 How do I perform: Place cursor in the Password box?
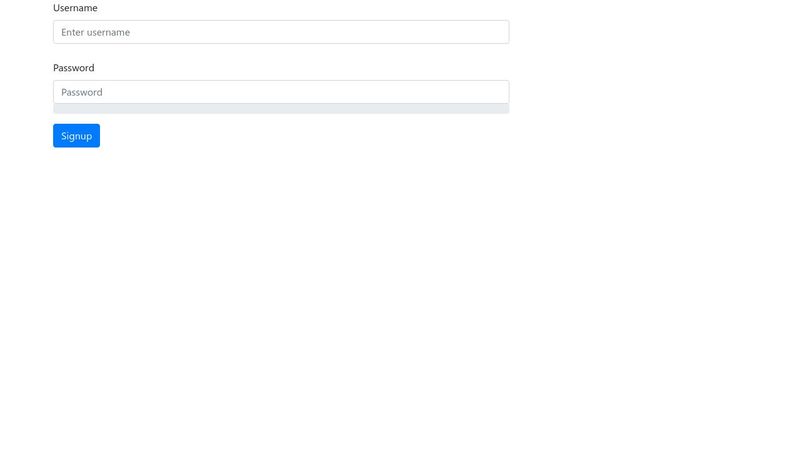(x=281, y=92)
